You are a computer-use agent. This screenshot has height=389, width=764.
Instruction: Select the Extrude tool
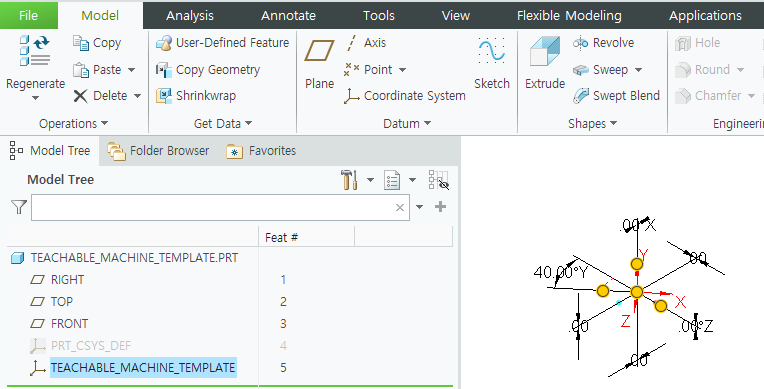pyautogui.click(x=545, y=64)
